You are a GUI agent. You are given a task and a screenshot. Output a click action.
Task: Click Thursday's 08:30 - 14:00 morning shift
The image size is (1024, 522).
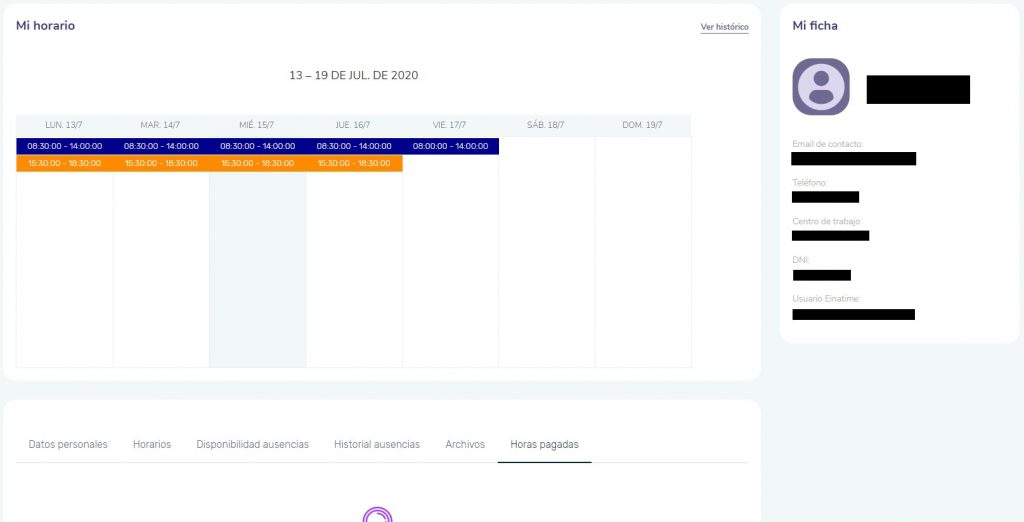(x=354, y=146)
